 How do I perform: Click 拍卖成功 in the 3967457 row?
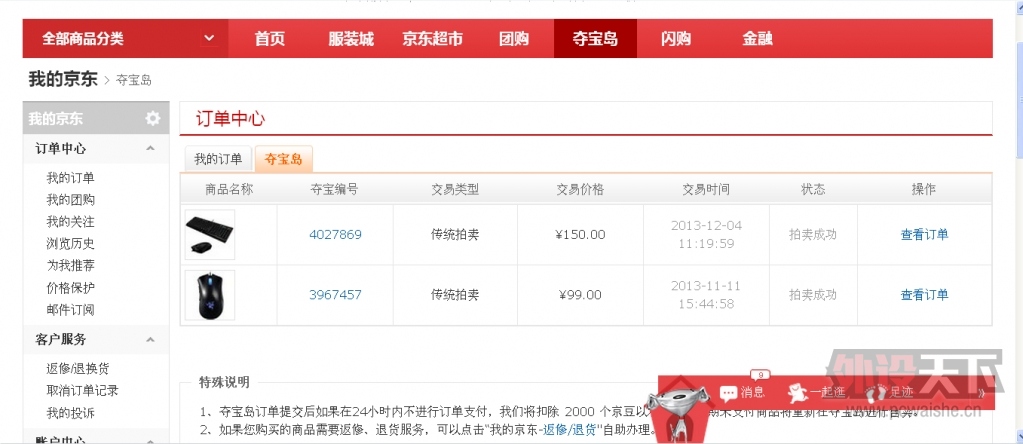click(813, 295)
